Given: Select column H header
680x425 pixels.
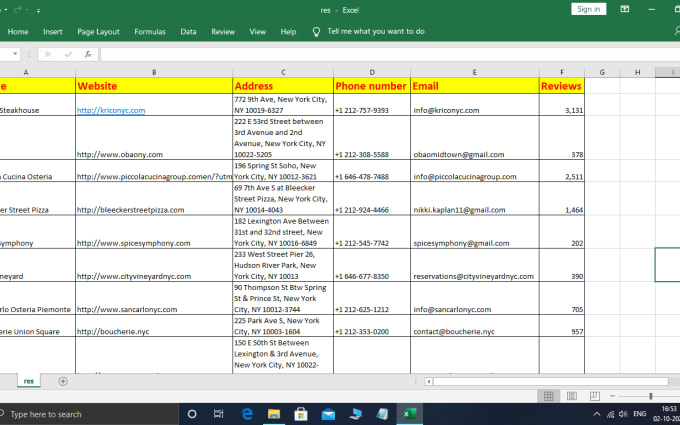Looking at the screenshot, I should coord(638,72).
